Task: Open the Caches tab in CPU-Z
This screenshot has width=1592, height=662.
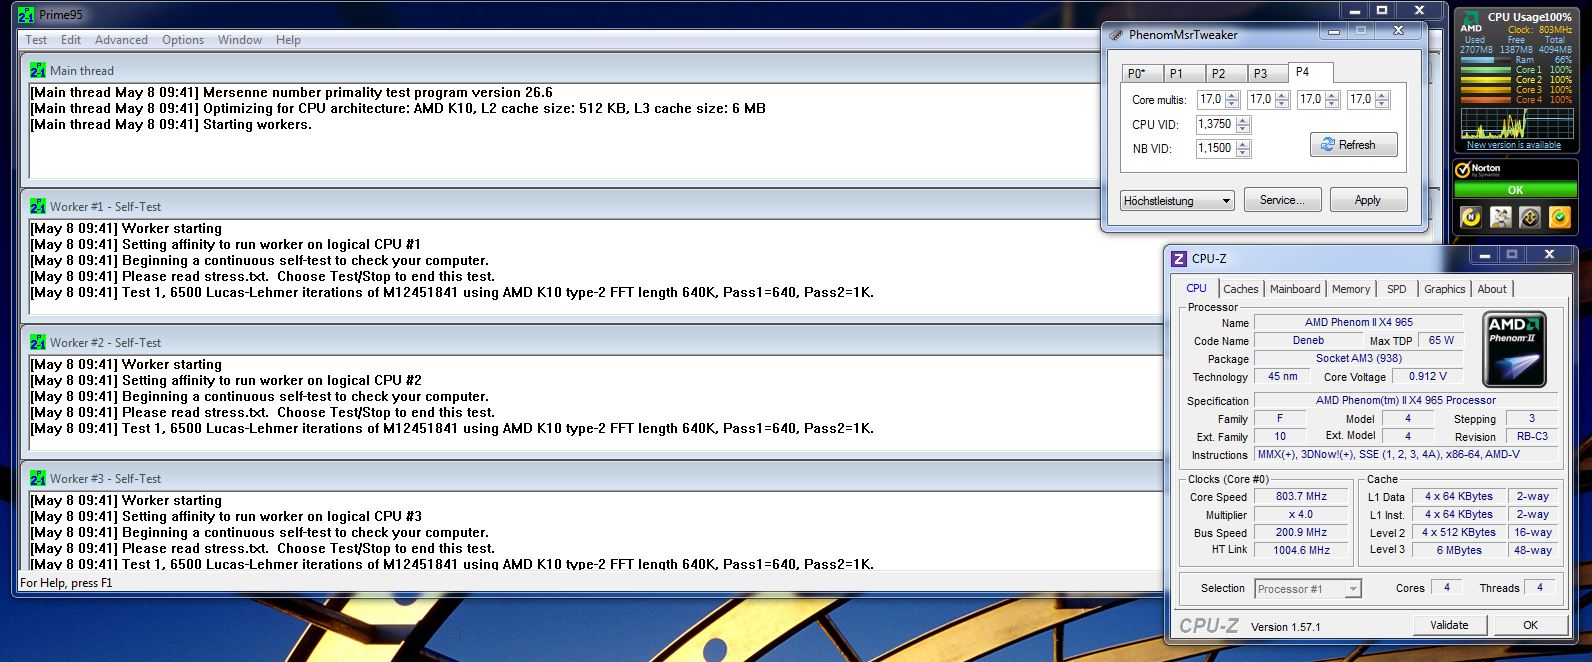Action: 1240,289
